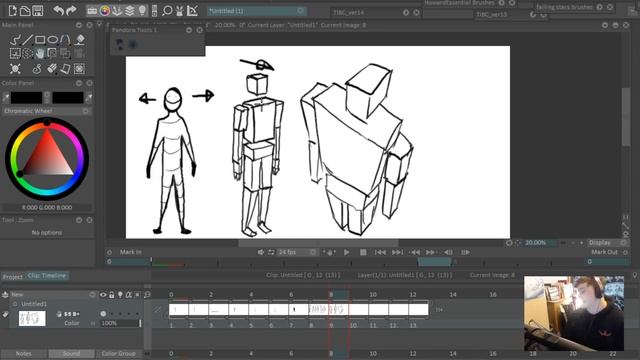Collapse the Color Panel with its round button
640x360 pixels.
pyautogui.click(x=79, y=83)
